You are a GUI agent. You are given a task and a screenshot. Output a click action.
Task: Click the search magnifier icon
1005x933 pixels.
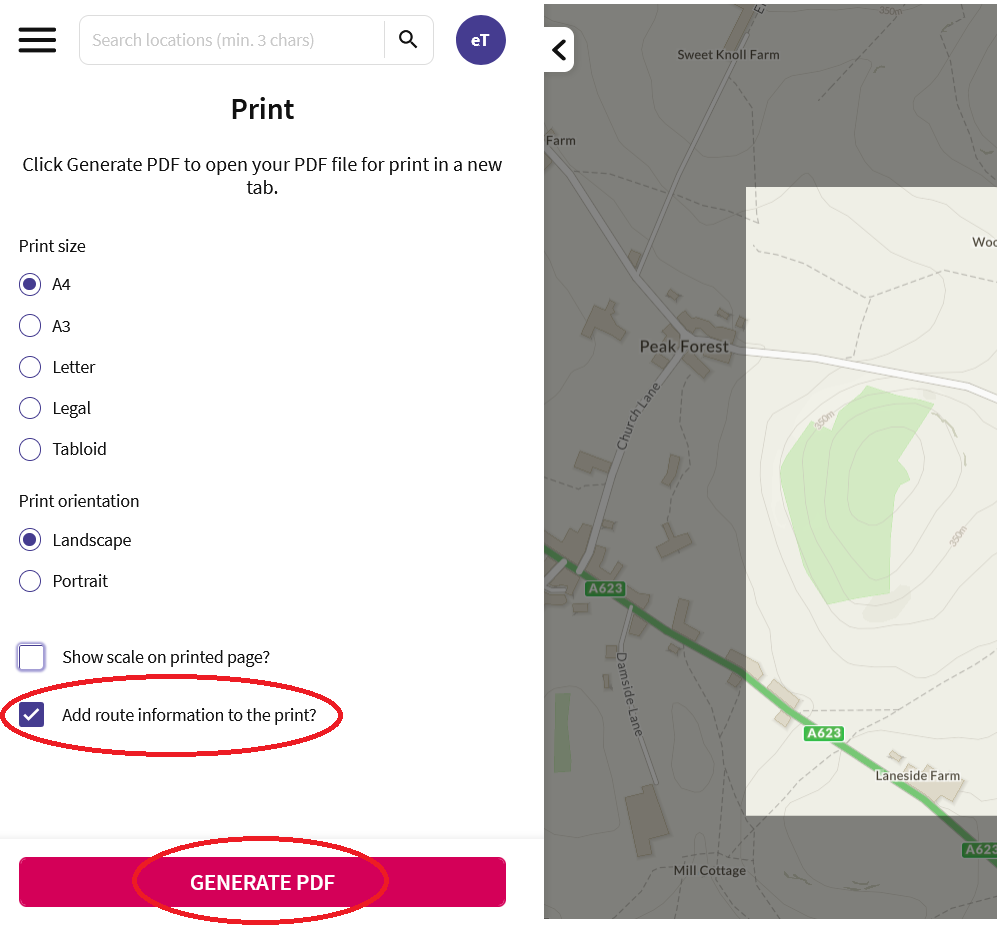[408, 39]
